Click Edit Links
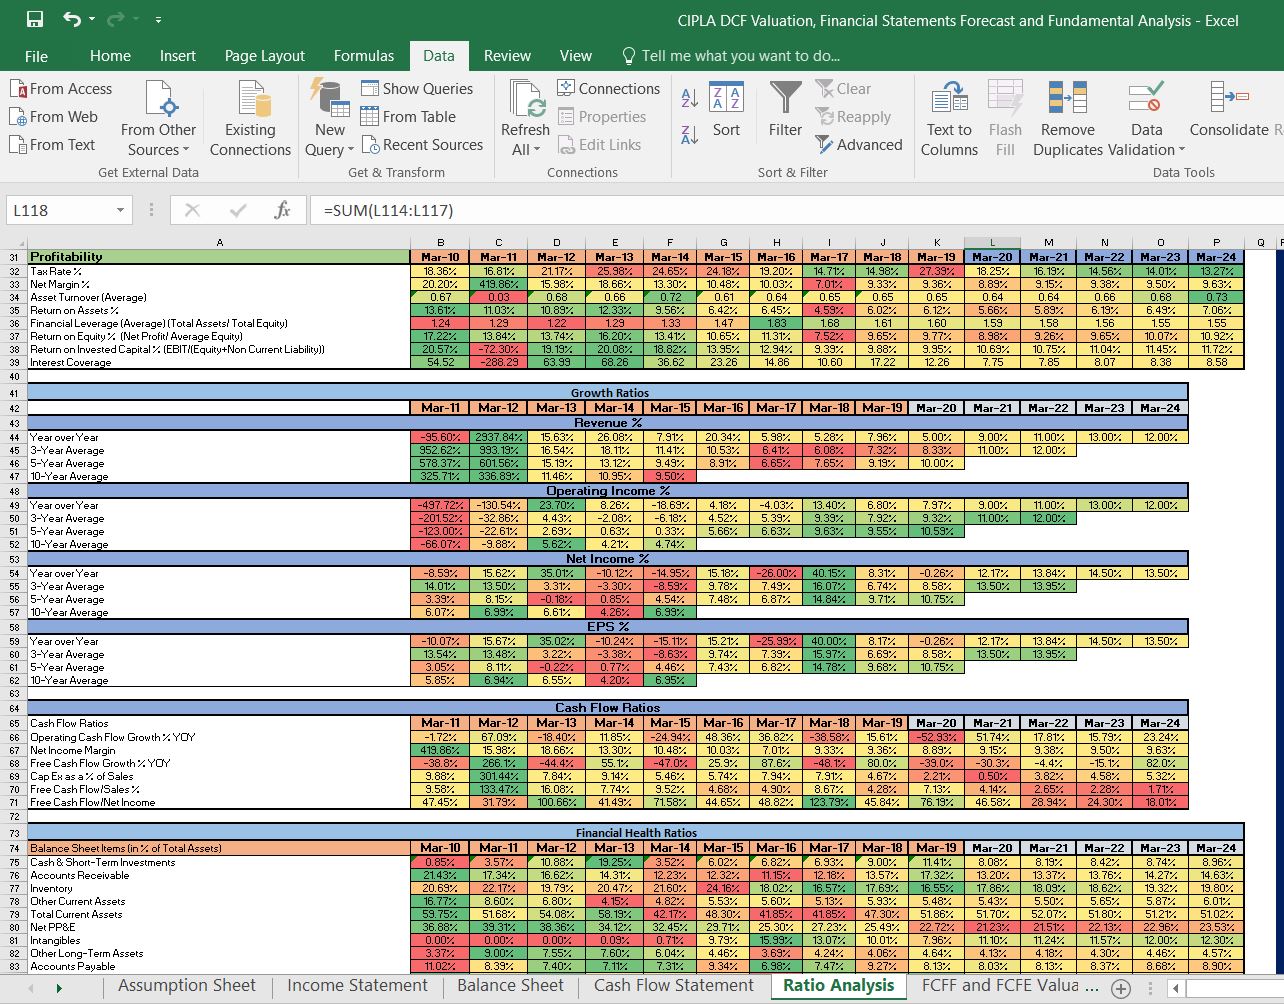 [x=599, y=145]
